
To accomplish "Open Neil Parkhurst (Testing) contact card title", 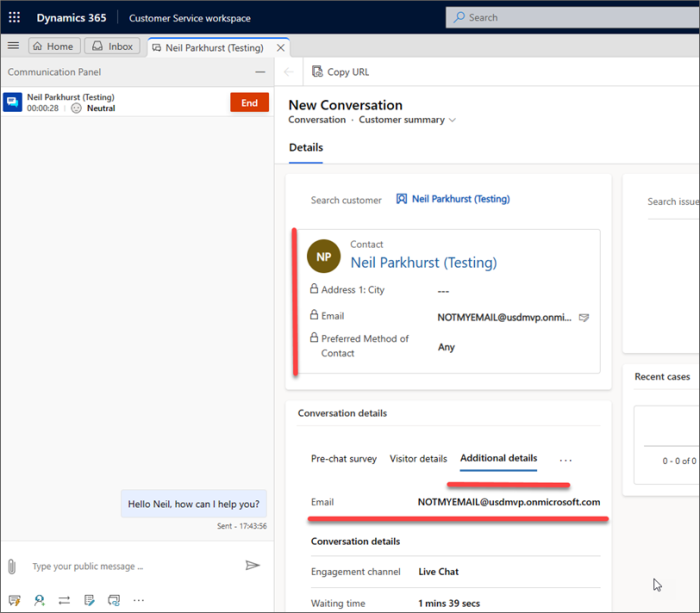I will point(424,263).
